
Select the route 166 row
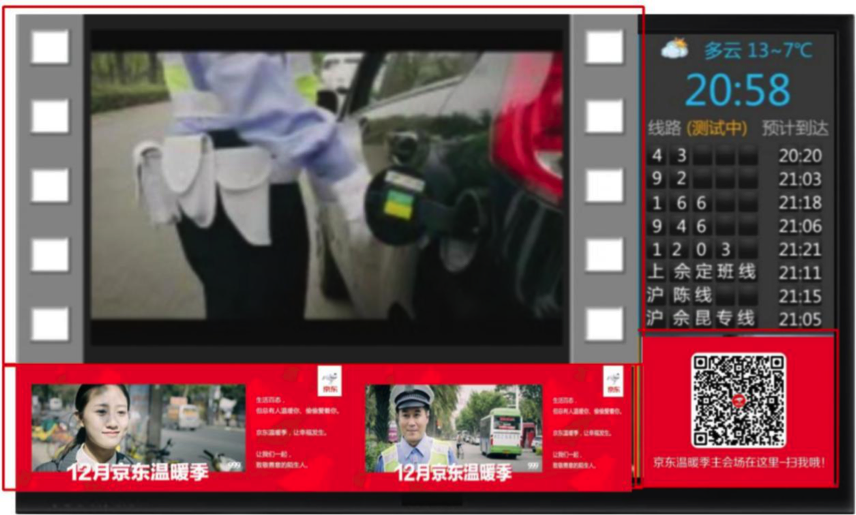[x=736, y=203]
